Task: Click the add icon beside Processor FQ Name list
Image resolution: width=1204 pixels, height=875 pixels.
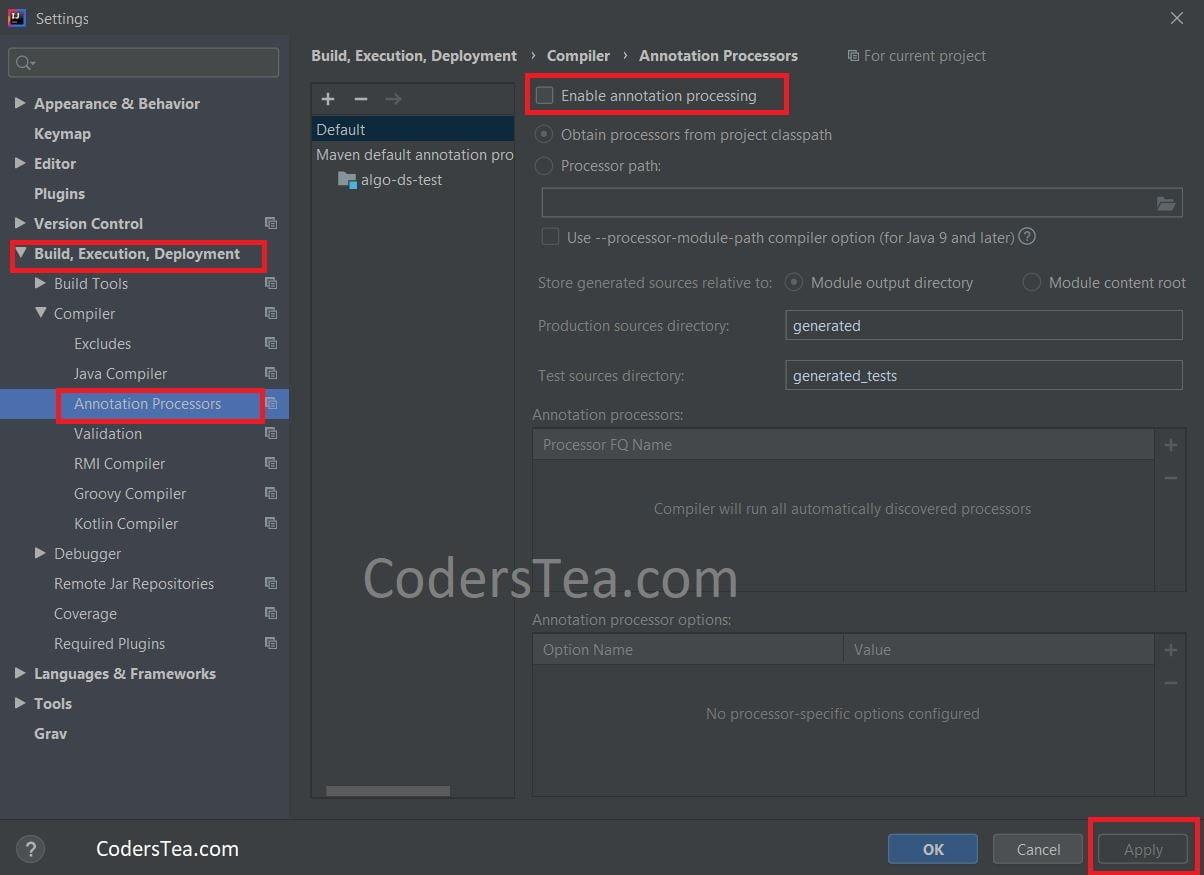Action: click(1170, 445)
